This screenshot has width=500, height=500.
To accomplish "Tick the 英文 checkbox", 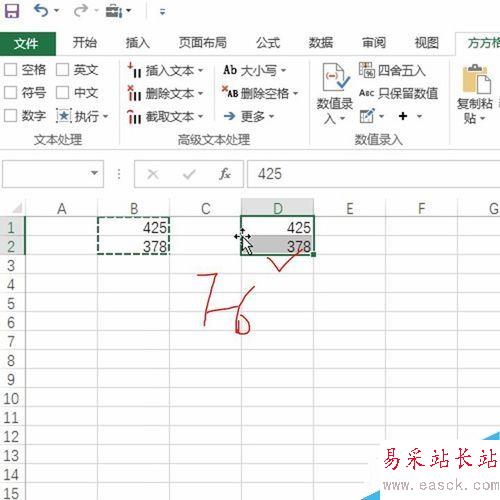I will [x=62, y=70].
